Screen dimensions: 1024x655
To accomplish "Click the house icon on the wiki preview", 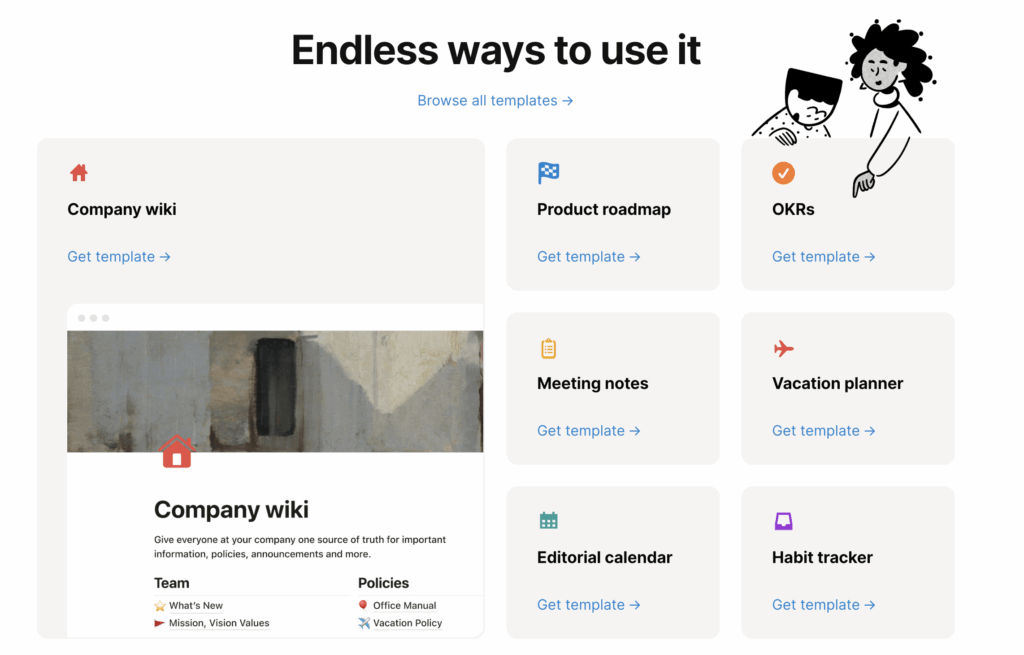I will click(177, 451).
